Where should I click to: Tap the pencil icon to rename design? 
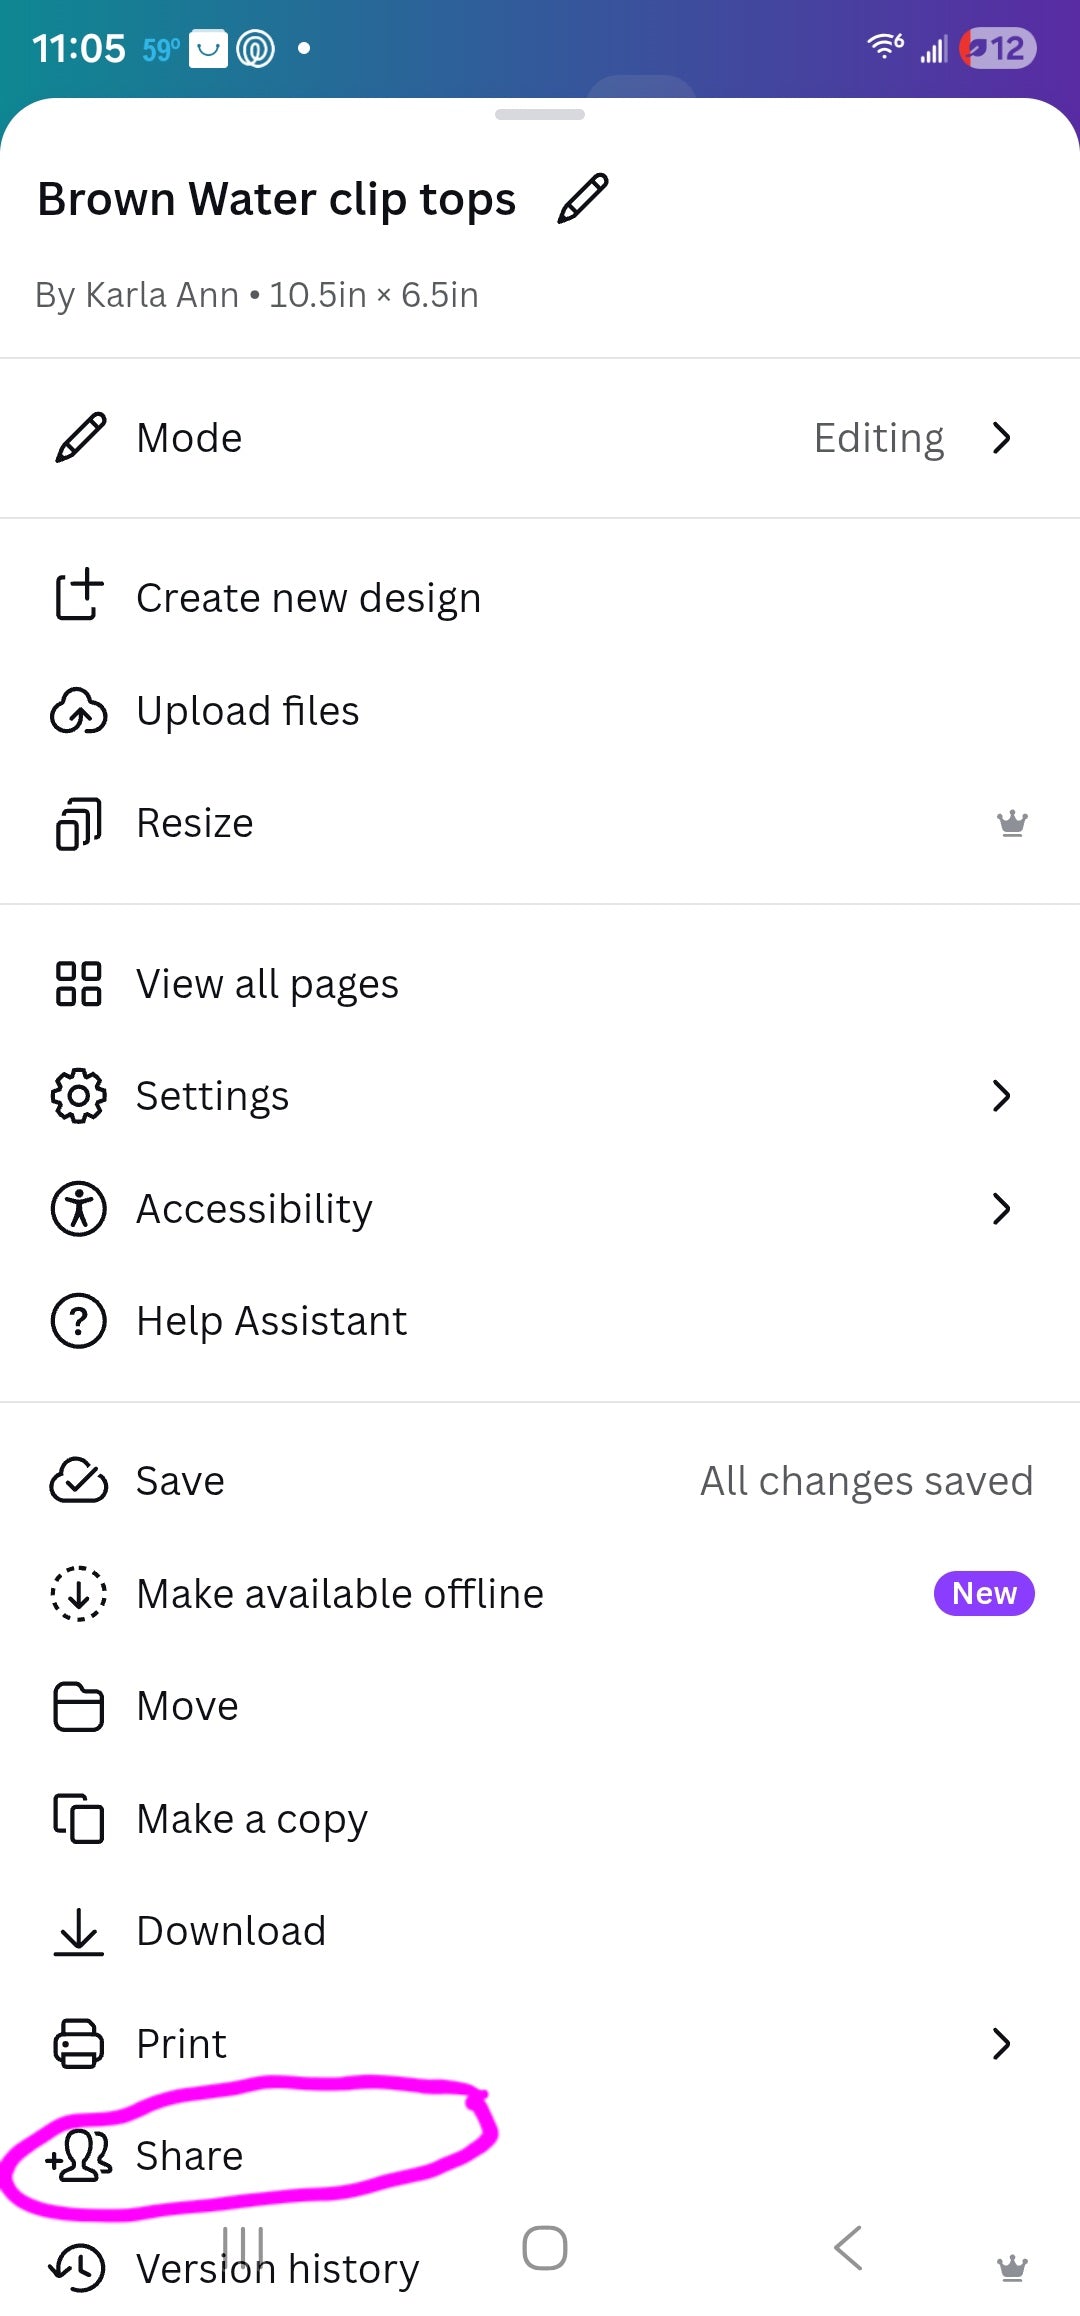(583, 198)
